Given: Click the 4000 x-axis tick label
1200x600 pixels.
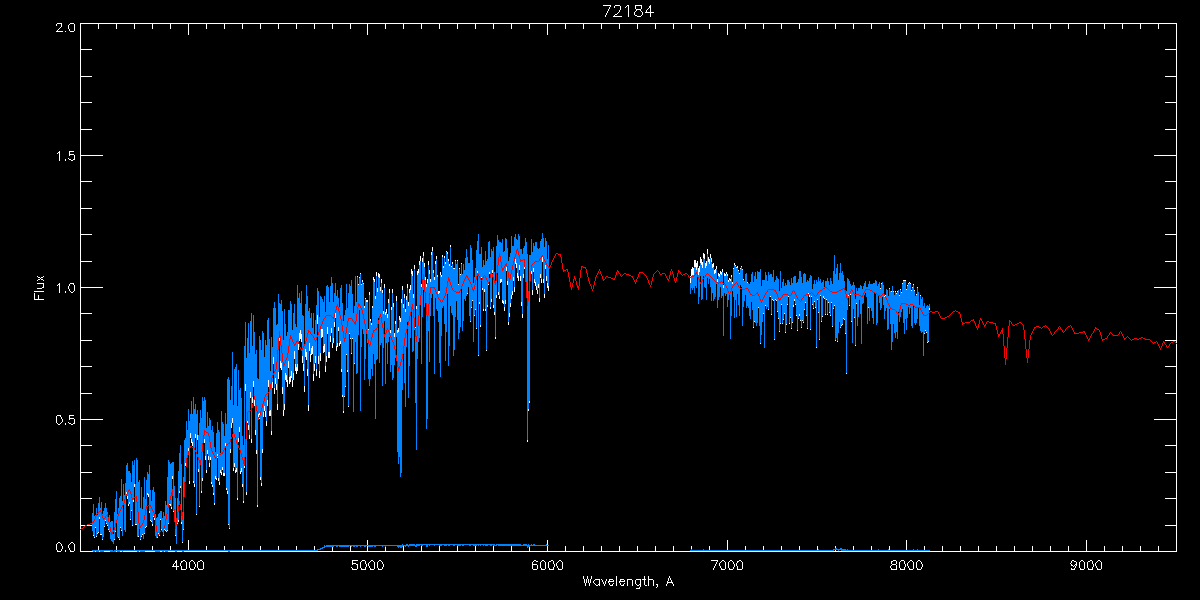Looking at the screenshot, I should (189, 565).
